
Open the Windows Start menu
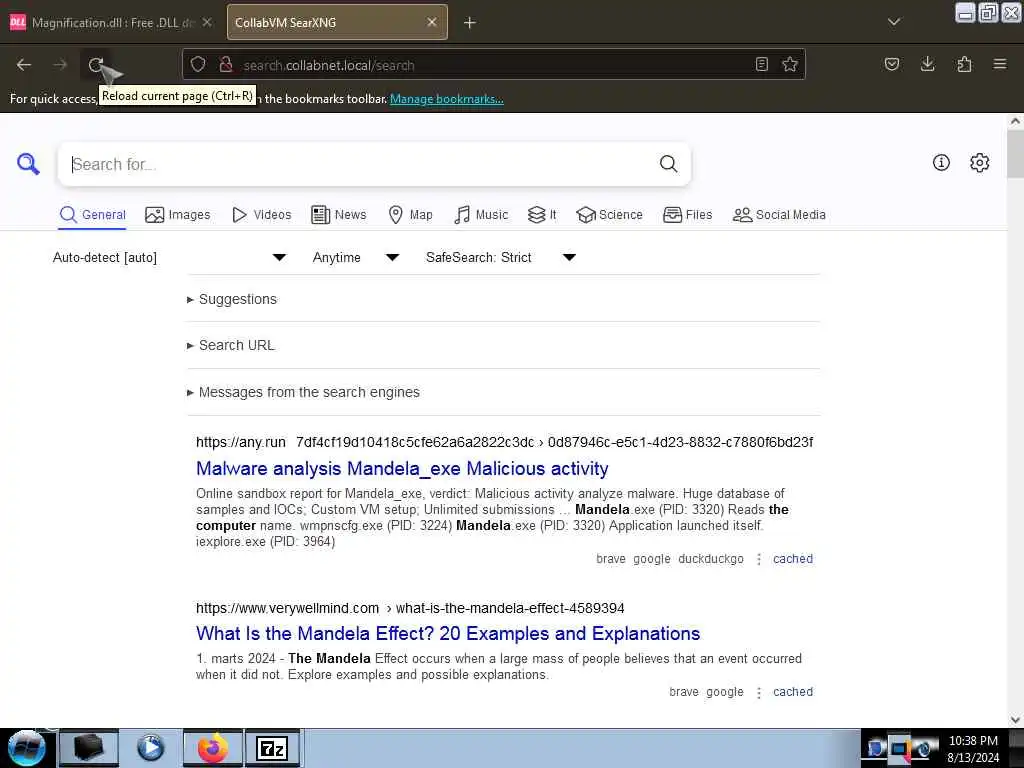[26, 748]
